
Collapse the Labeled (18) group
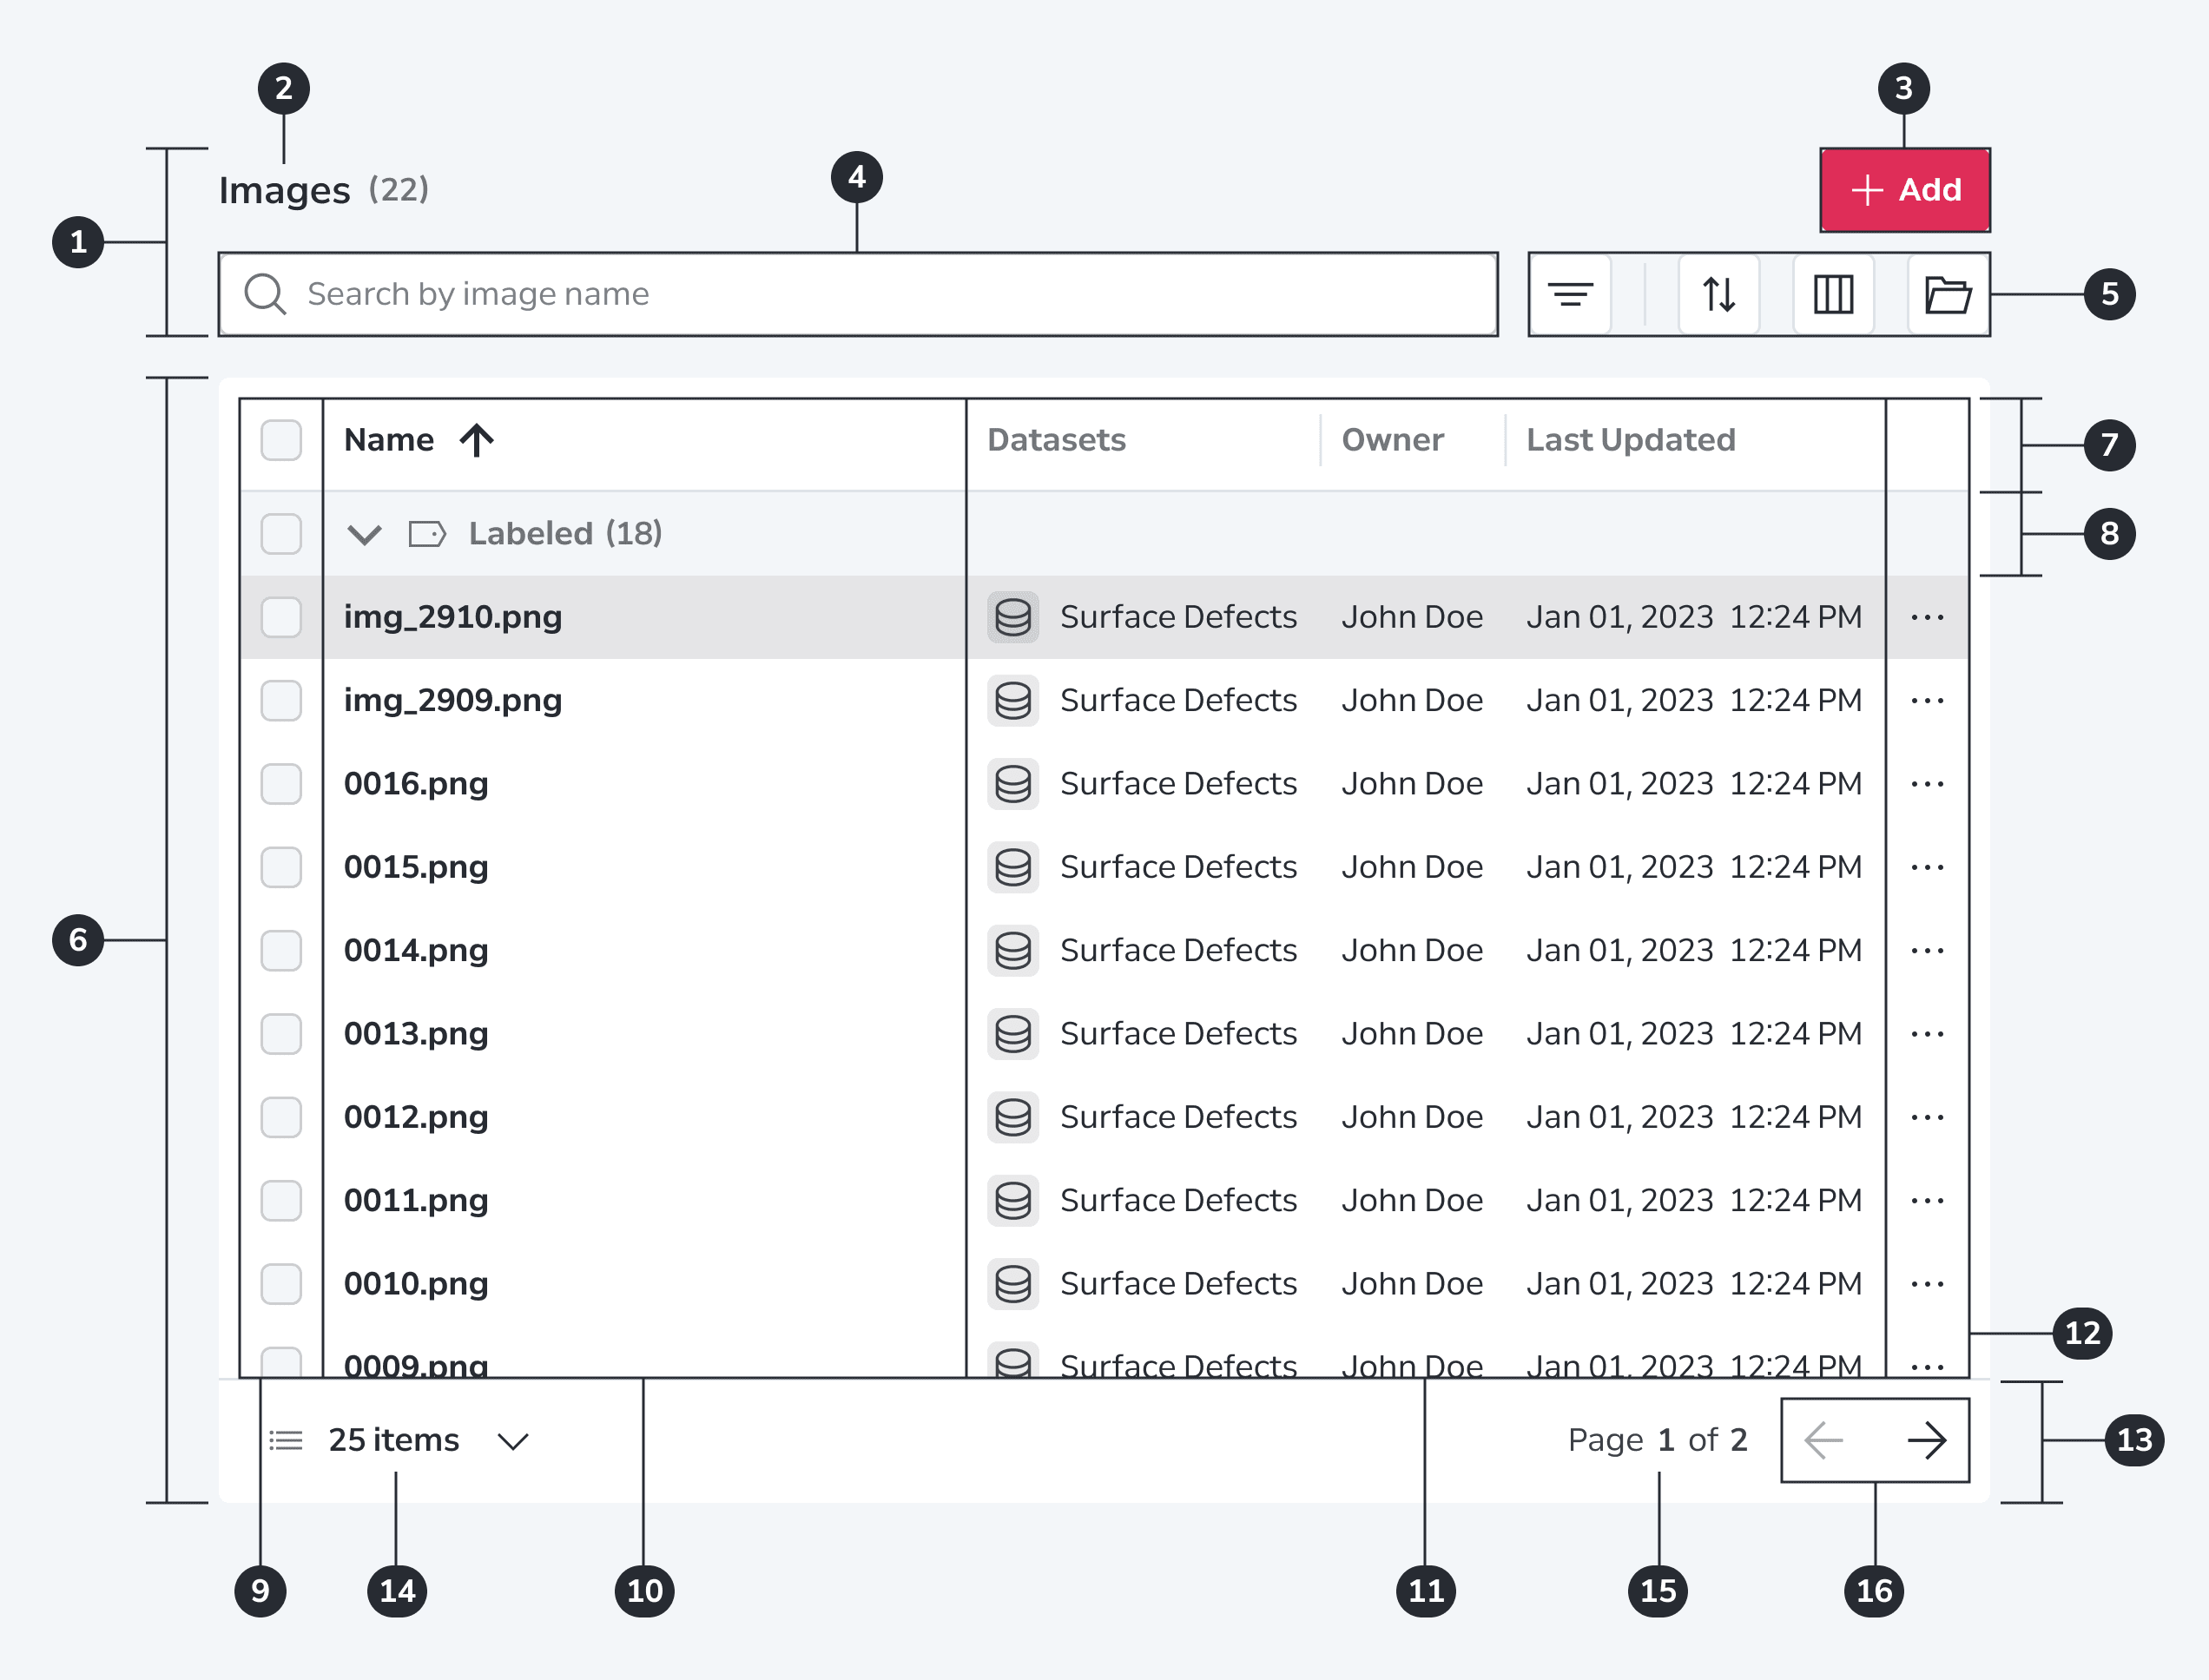coord(364,534)
